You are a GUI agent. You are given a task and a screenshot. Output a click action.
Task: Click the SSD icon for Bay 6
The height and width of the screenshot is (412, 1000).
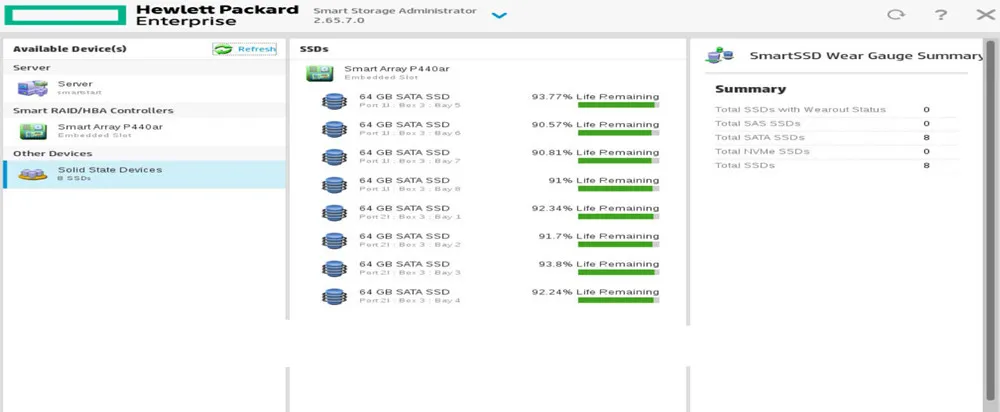(x=334, y=129)
